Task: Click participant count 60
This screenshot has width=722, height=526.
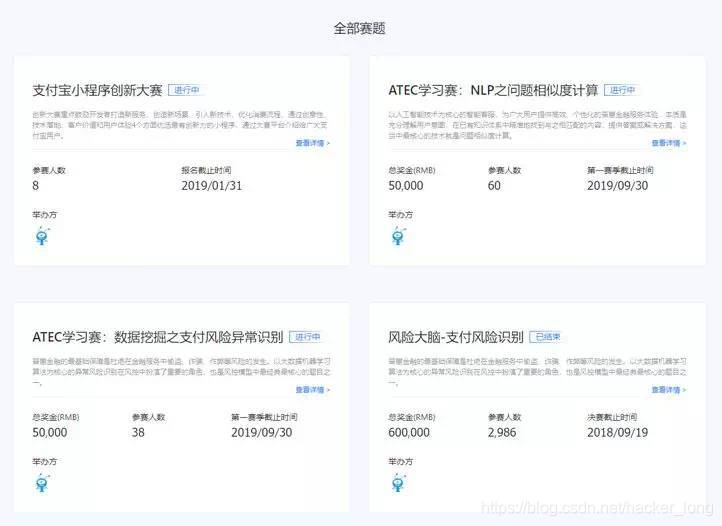Action: [x=494, y=186]
